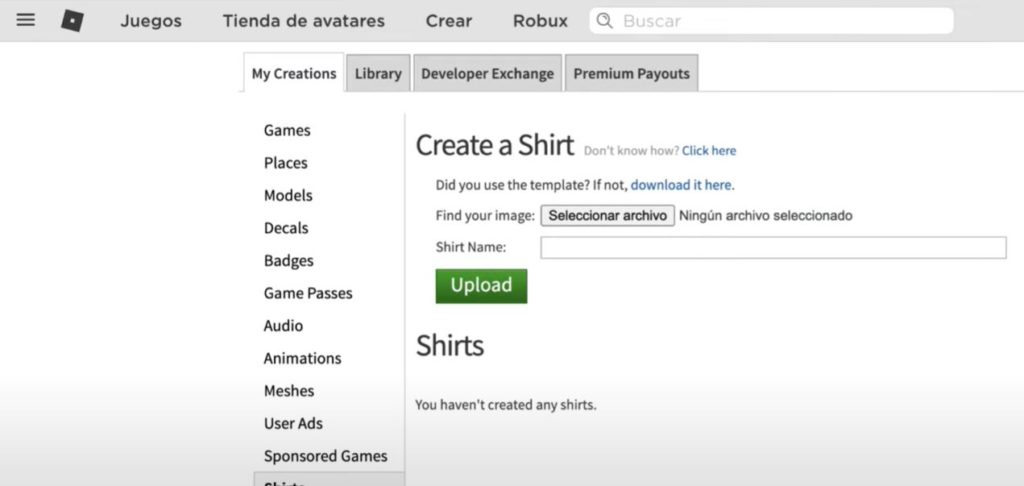1024x486 pixels.
Task: Select Games in the sidebar
Action: coord(287,130)
